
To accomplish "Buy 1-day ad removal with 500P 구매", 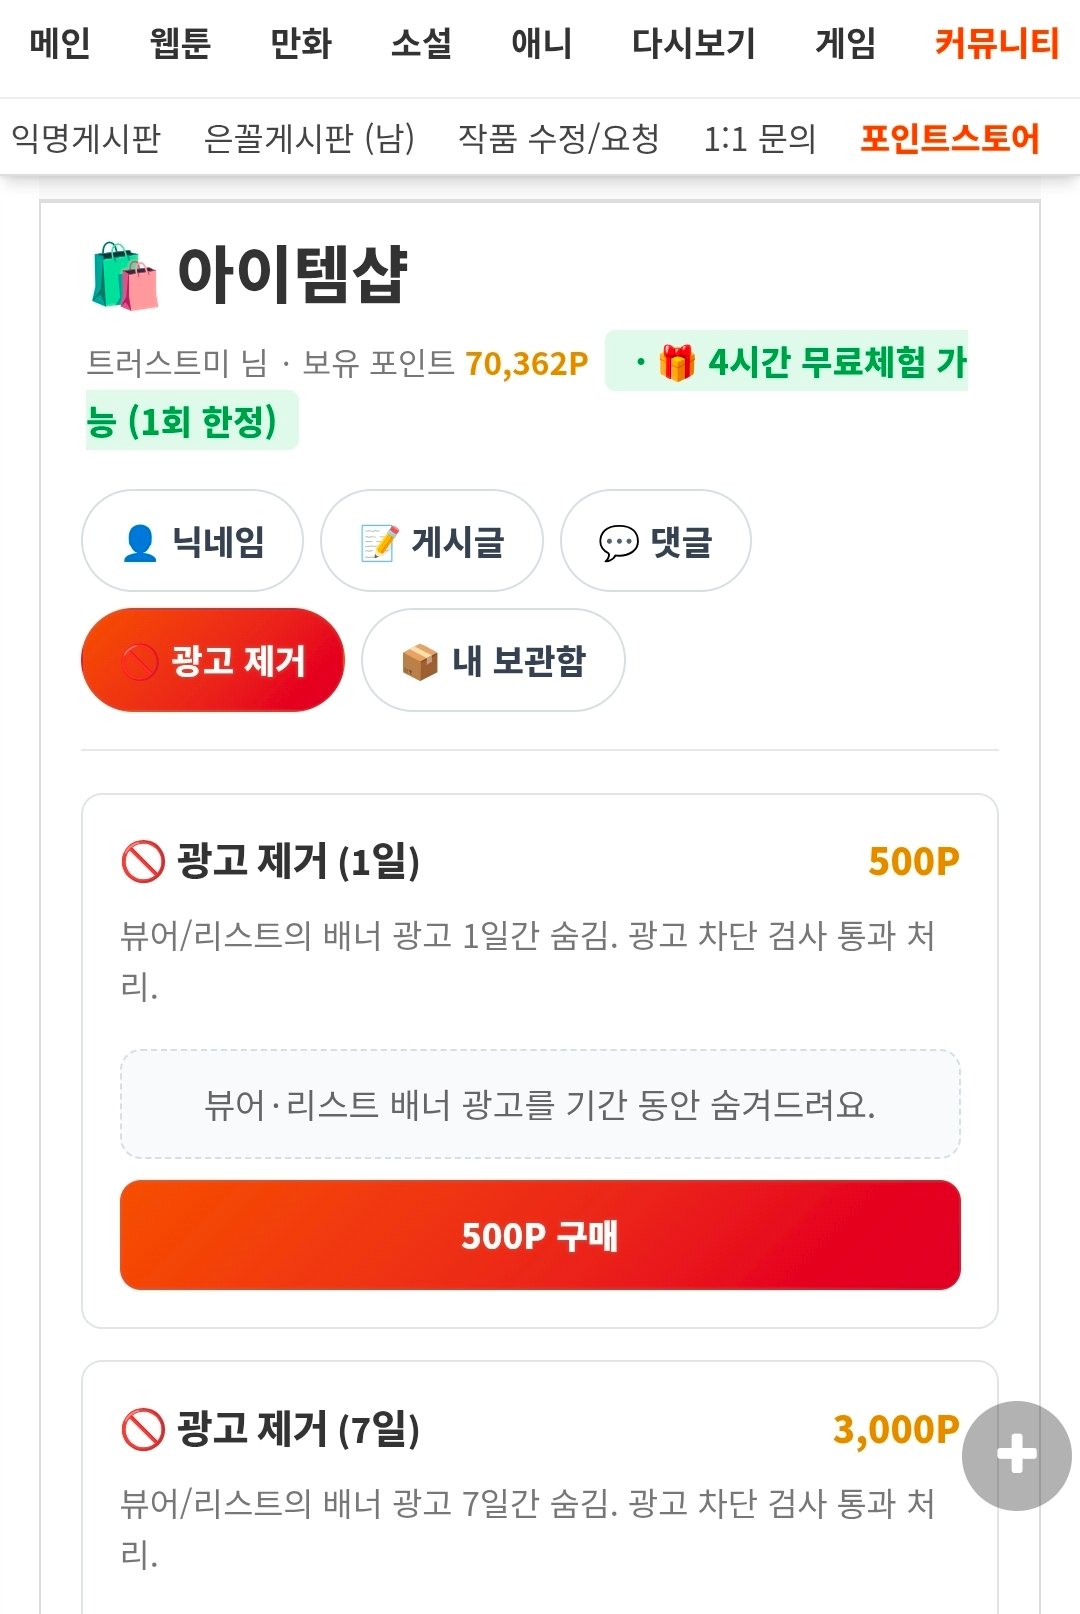I will click(540, 1235).
